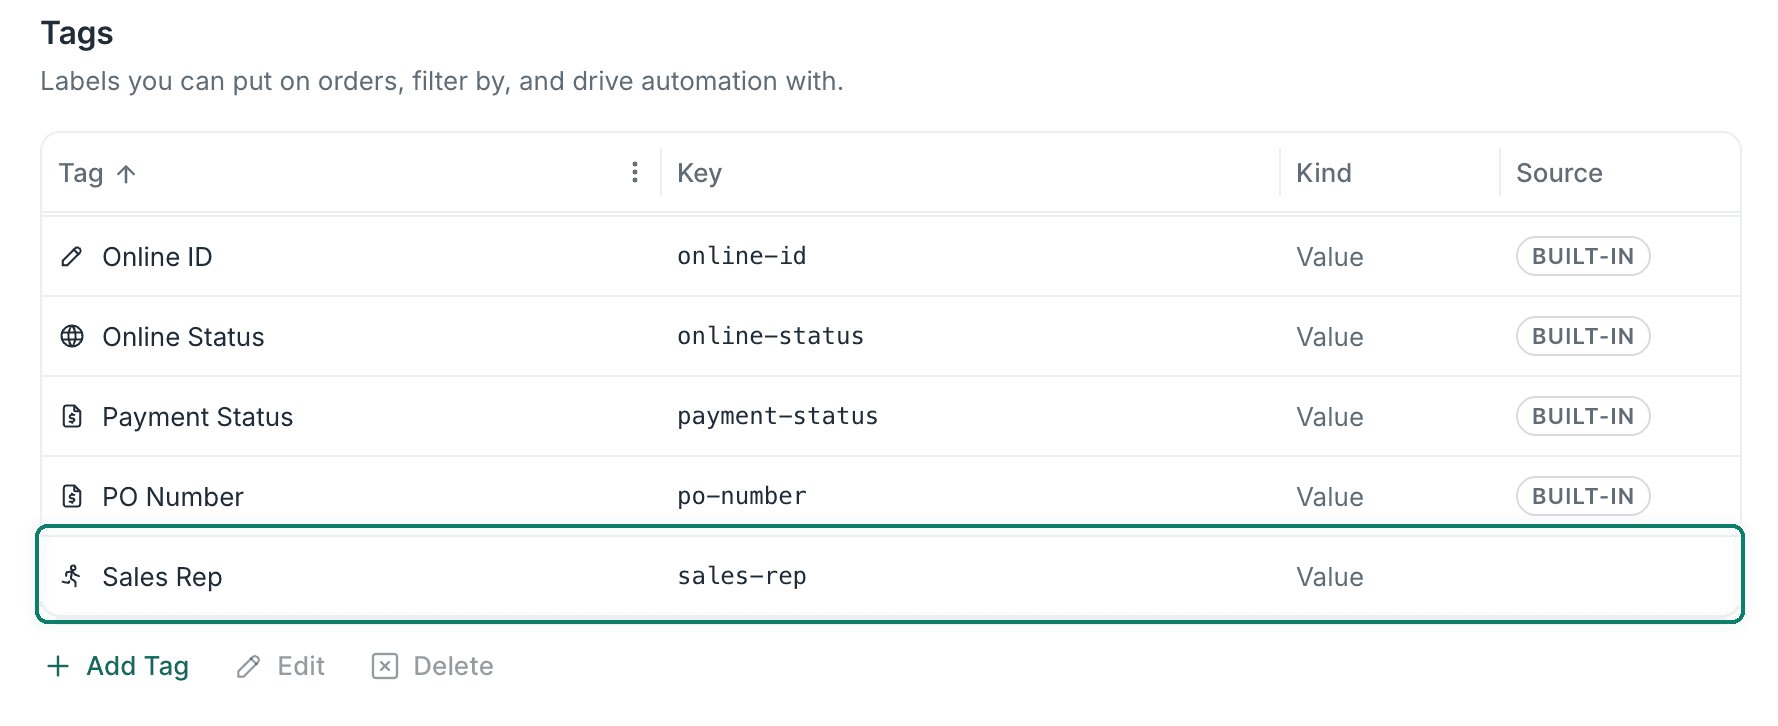Sort by the Source column header
This screenshot has height=726, width=1778.
[1559, 173]
